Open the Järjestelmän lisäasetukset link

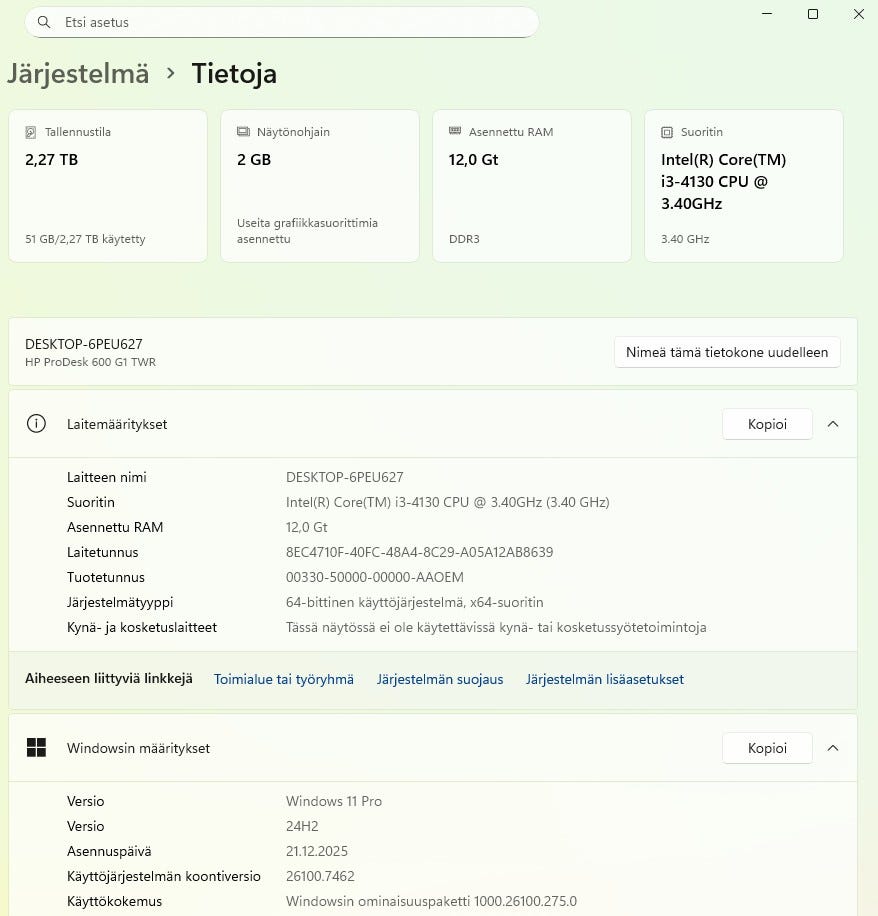point(605,679)
